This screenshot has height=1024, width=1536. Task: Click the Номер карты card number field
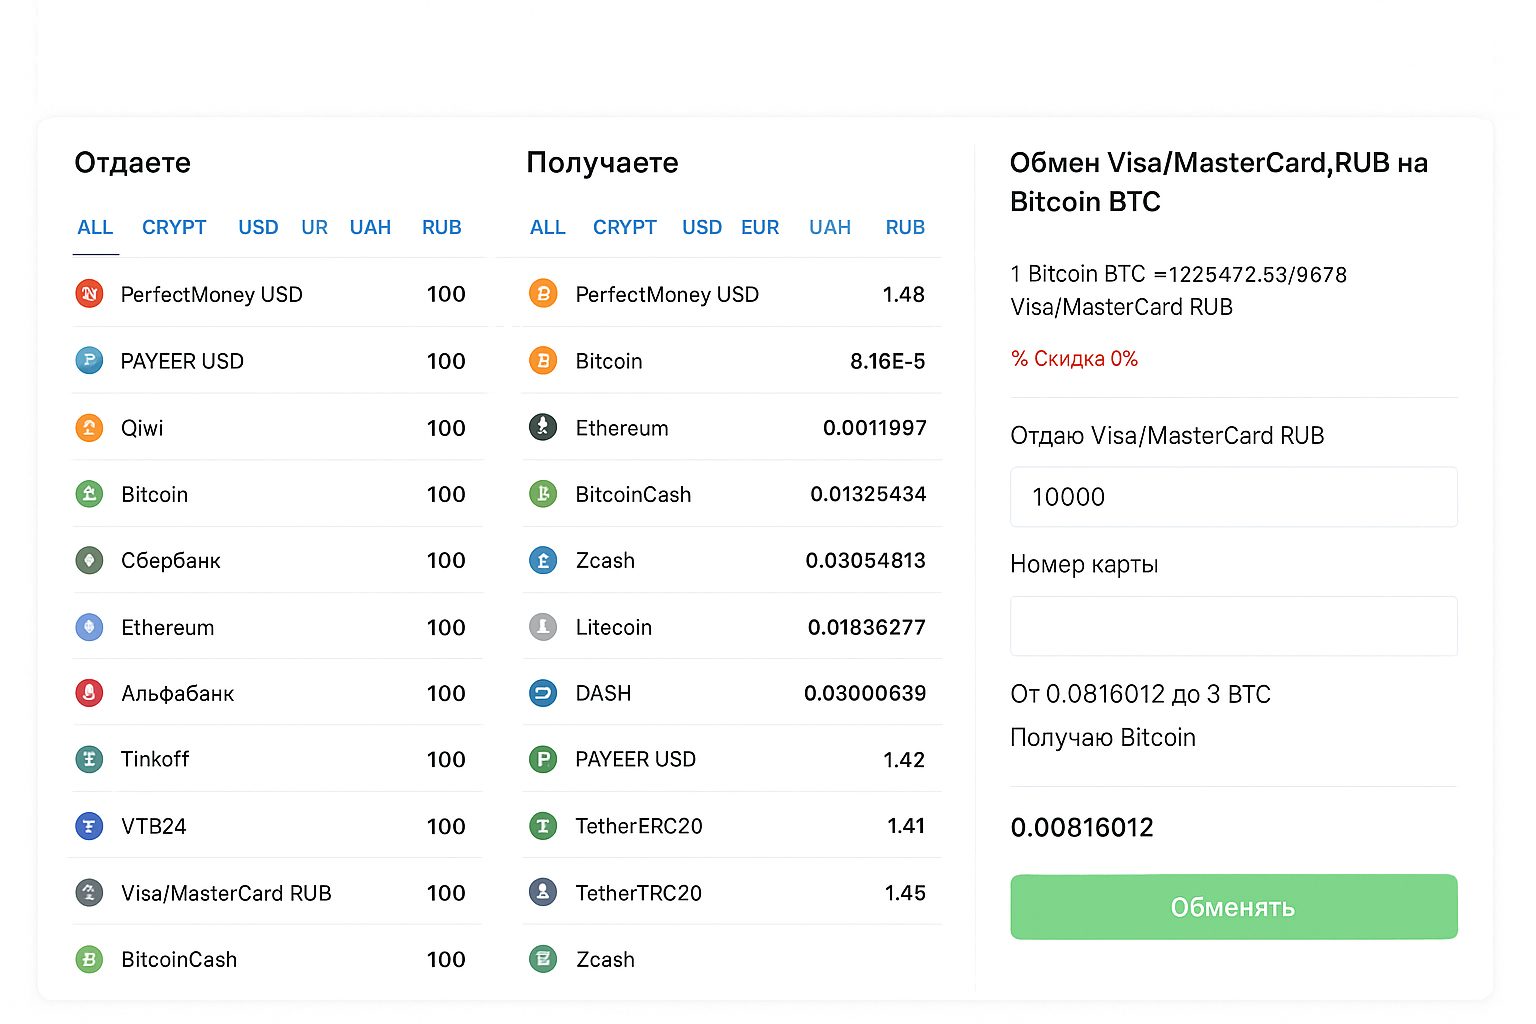(1233, 626)
